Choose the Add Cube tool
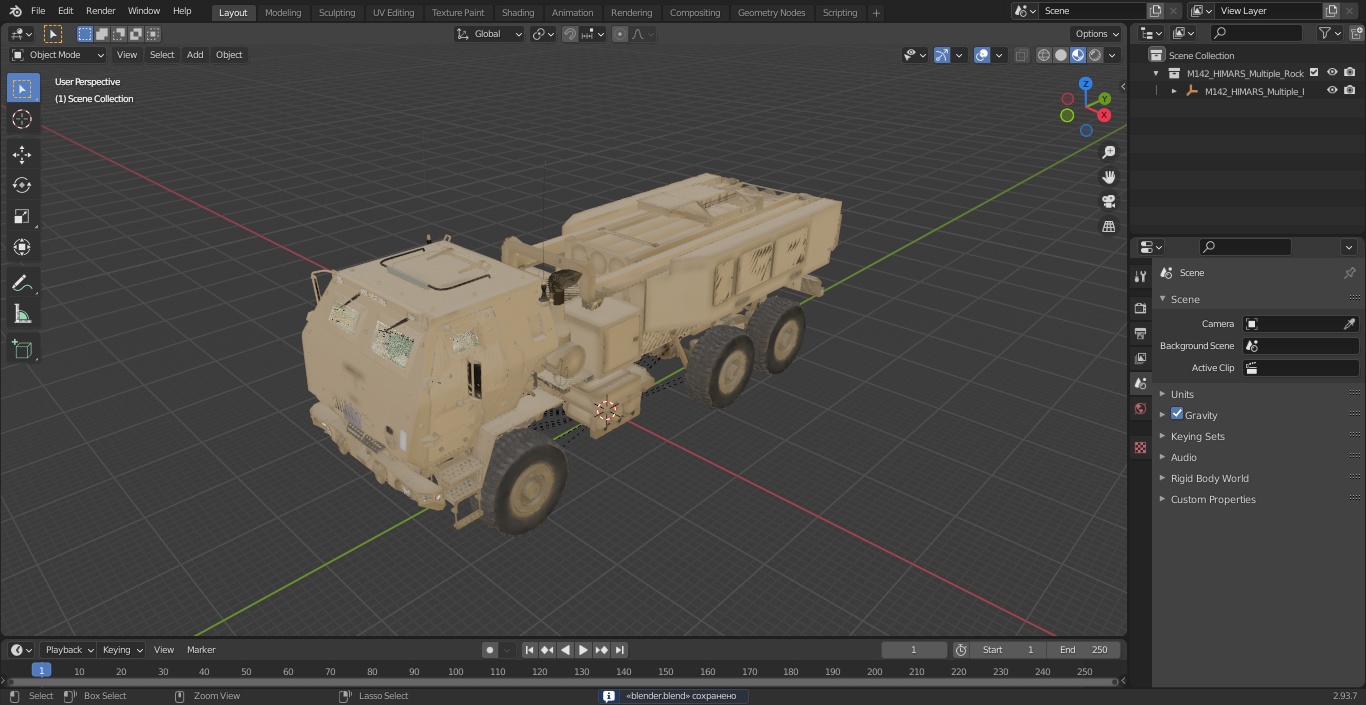The height and width of the screenshot is (705, 1366). tap(23, 349)
